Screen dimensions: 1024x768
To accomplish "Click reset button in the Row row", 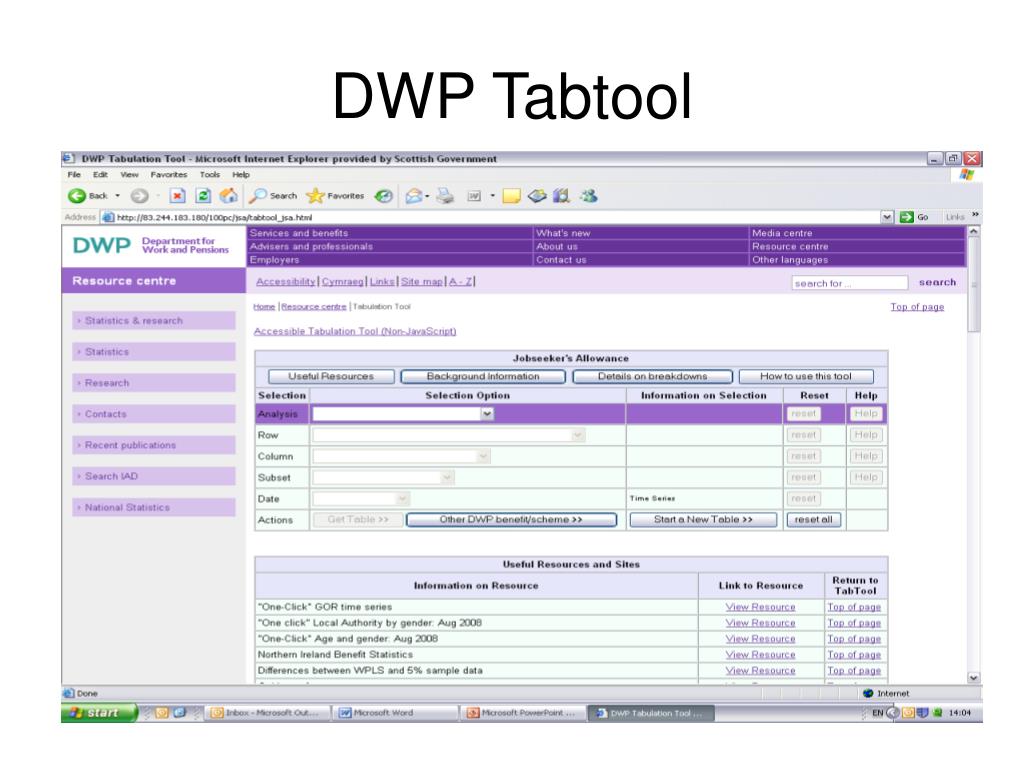I will point(803,435).
